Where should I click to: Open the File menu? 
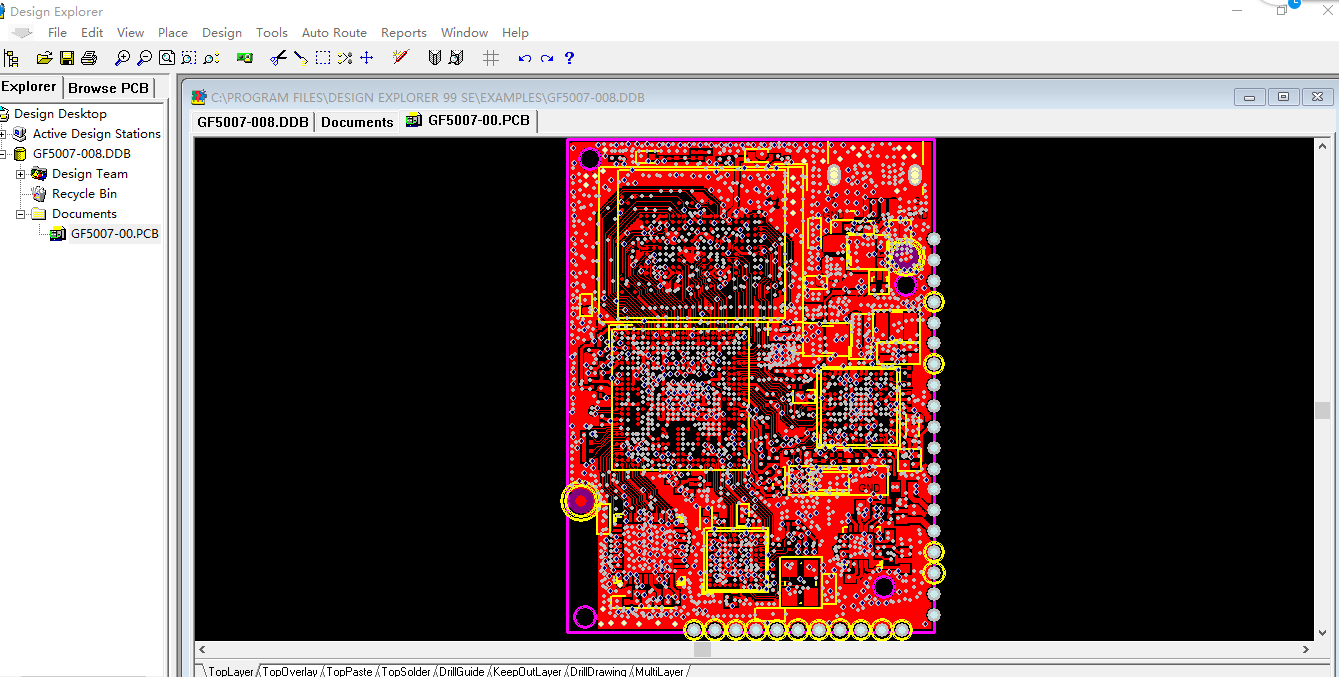pyautogui.click(x=58, y=33)
